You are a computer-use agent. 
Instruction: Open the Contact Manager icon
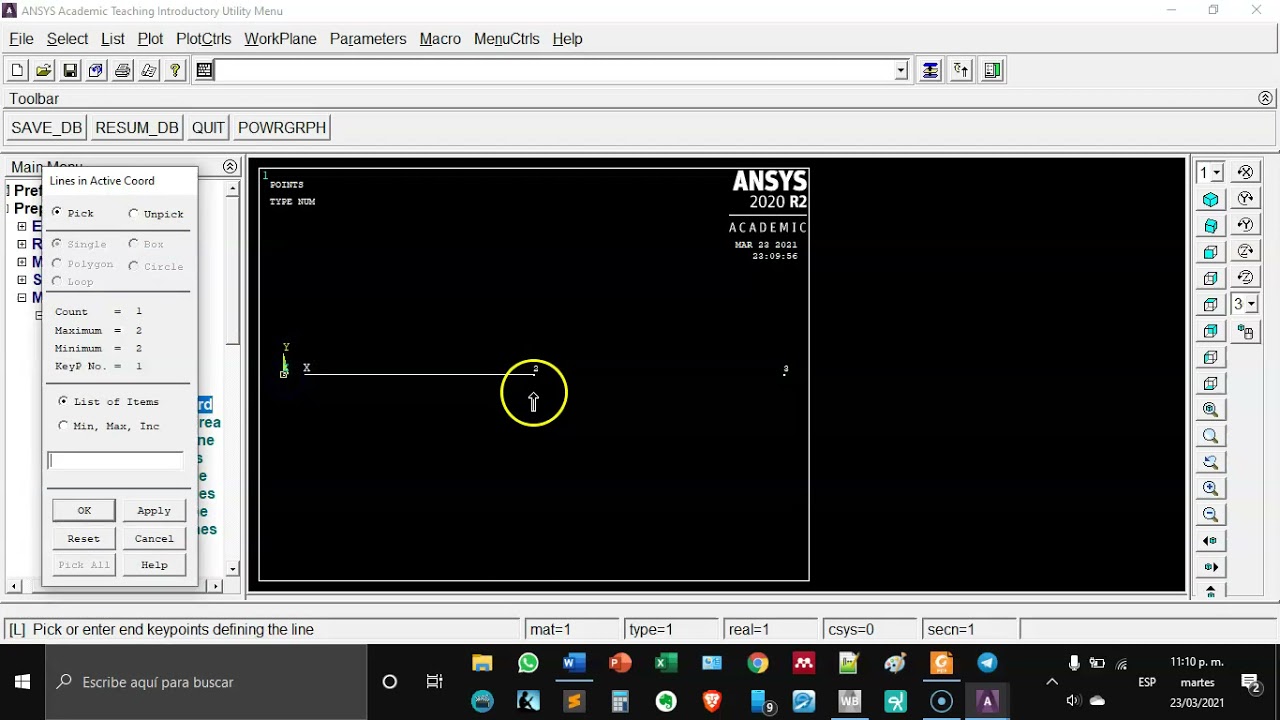[x=992, y=70]
